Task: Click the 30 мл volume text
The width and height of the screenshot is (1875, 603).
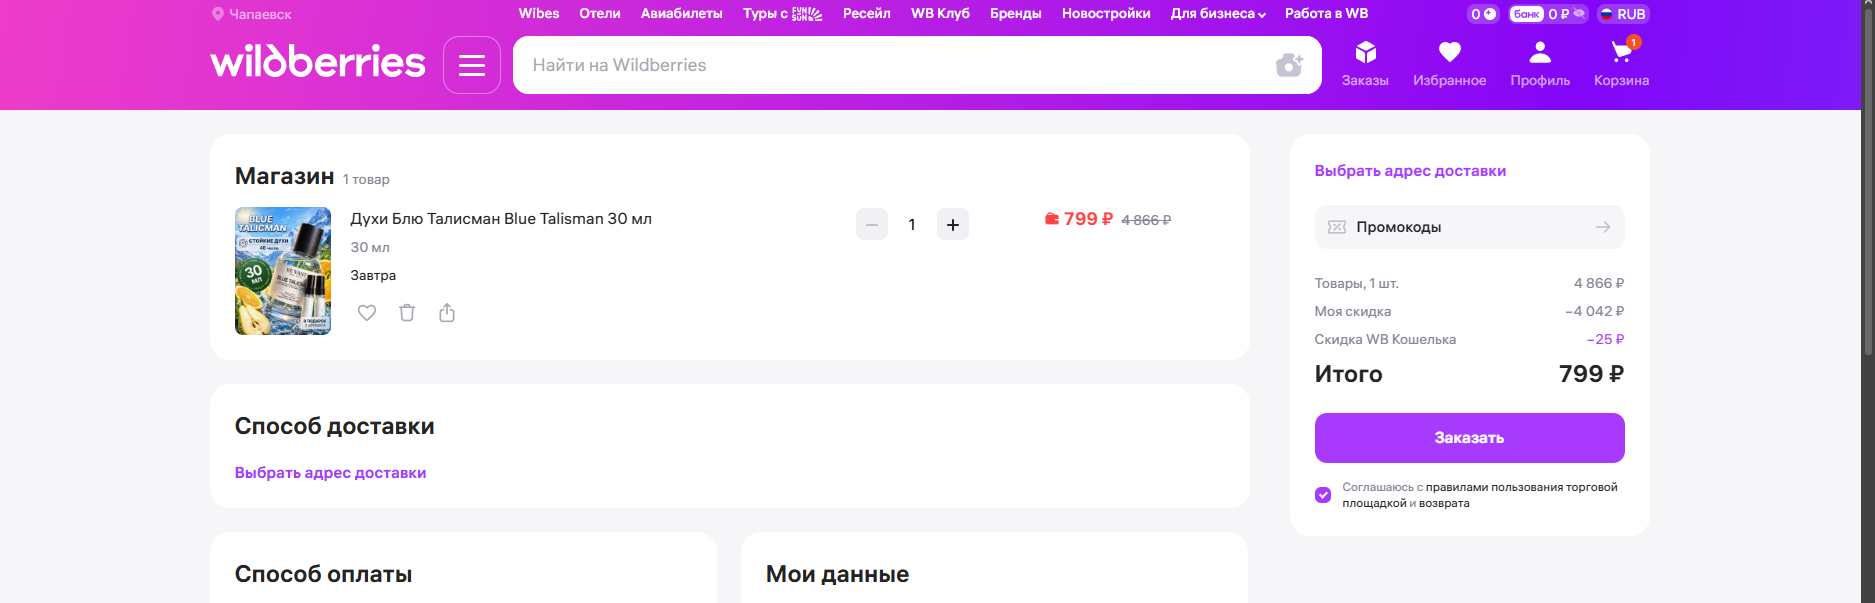Action: coord(370,247)
